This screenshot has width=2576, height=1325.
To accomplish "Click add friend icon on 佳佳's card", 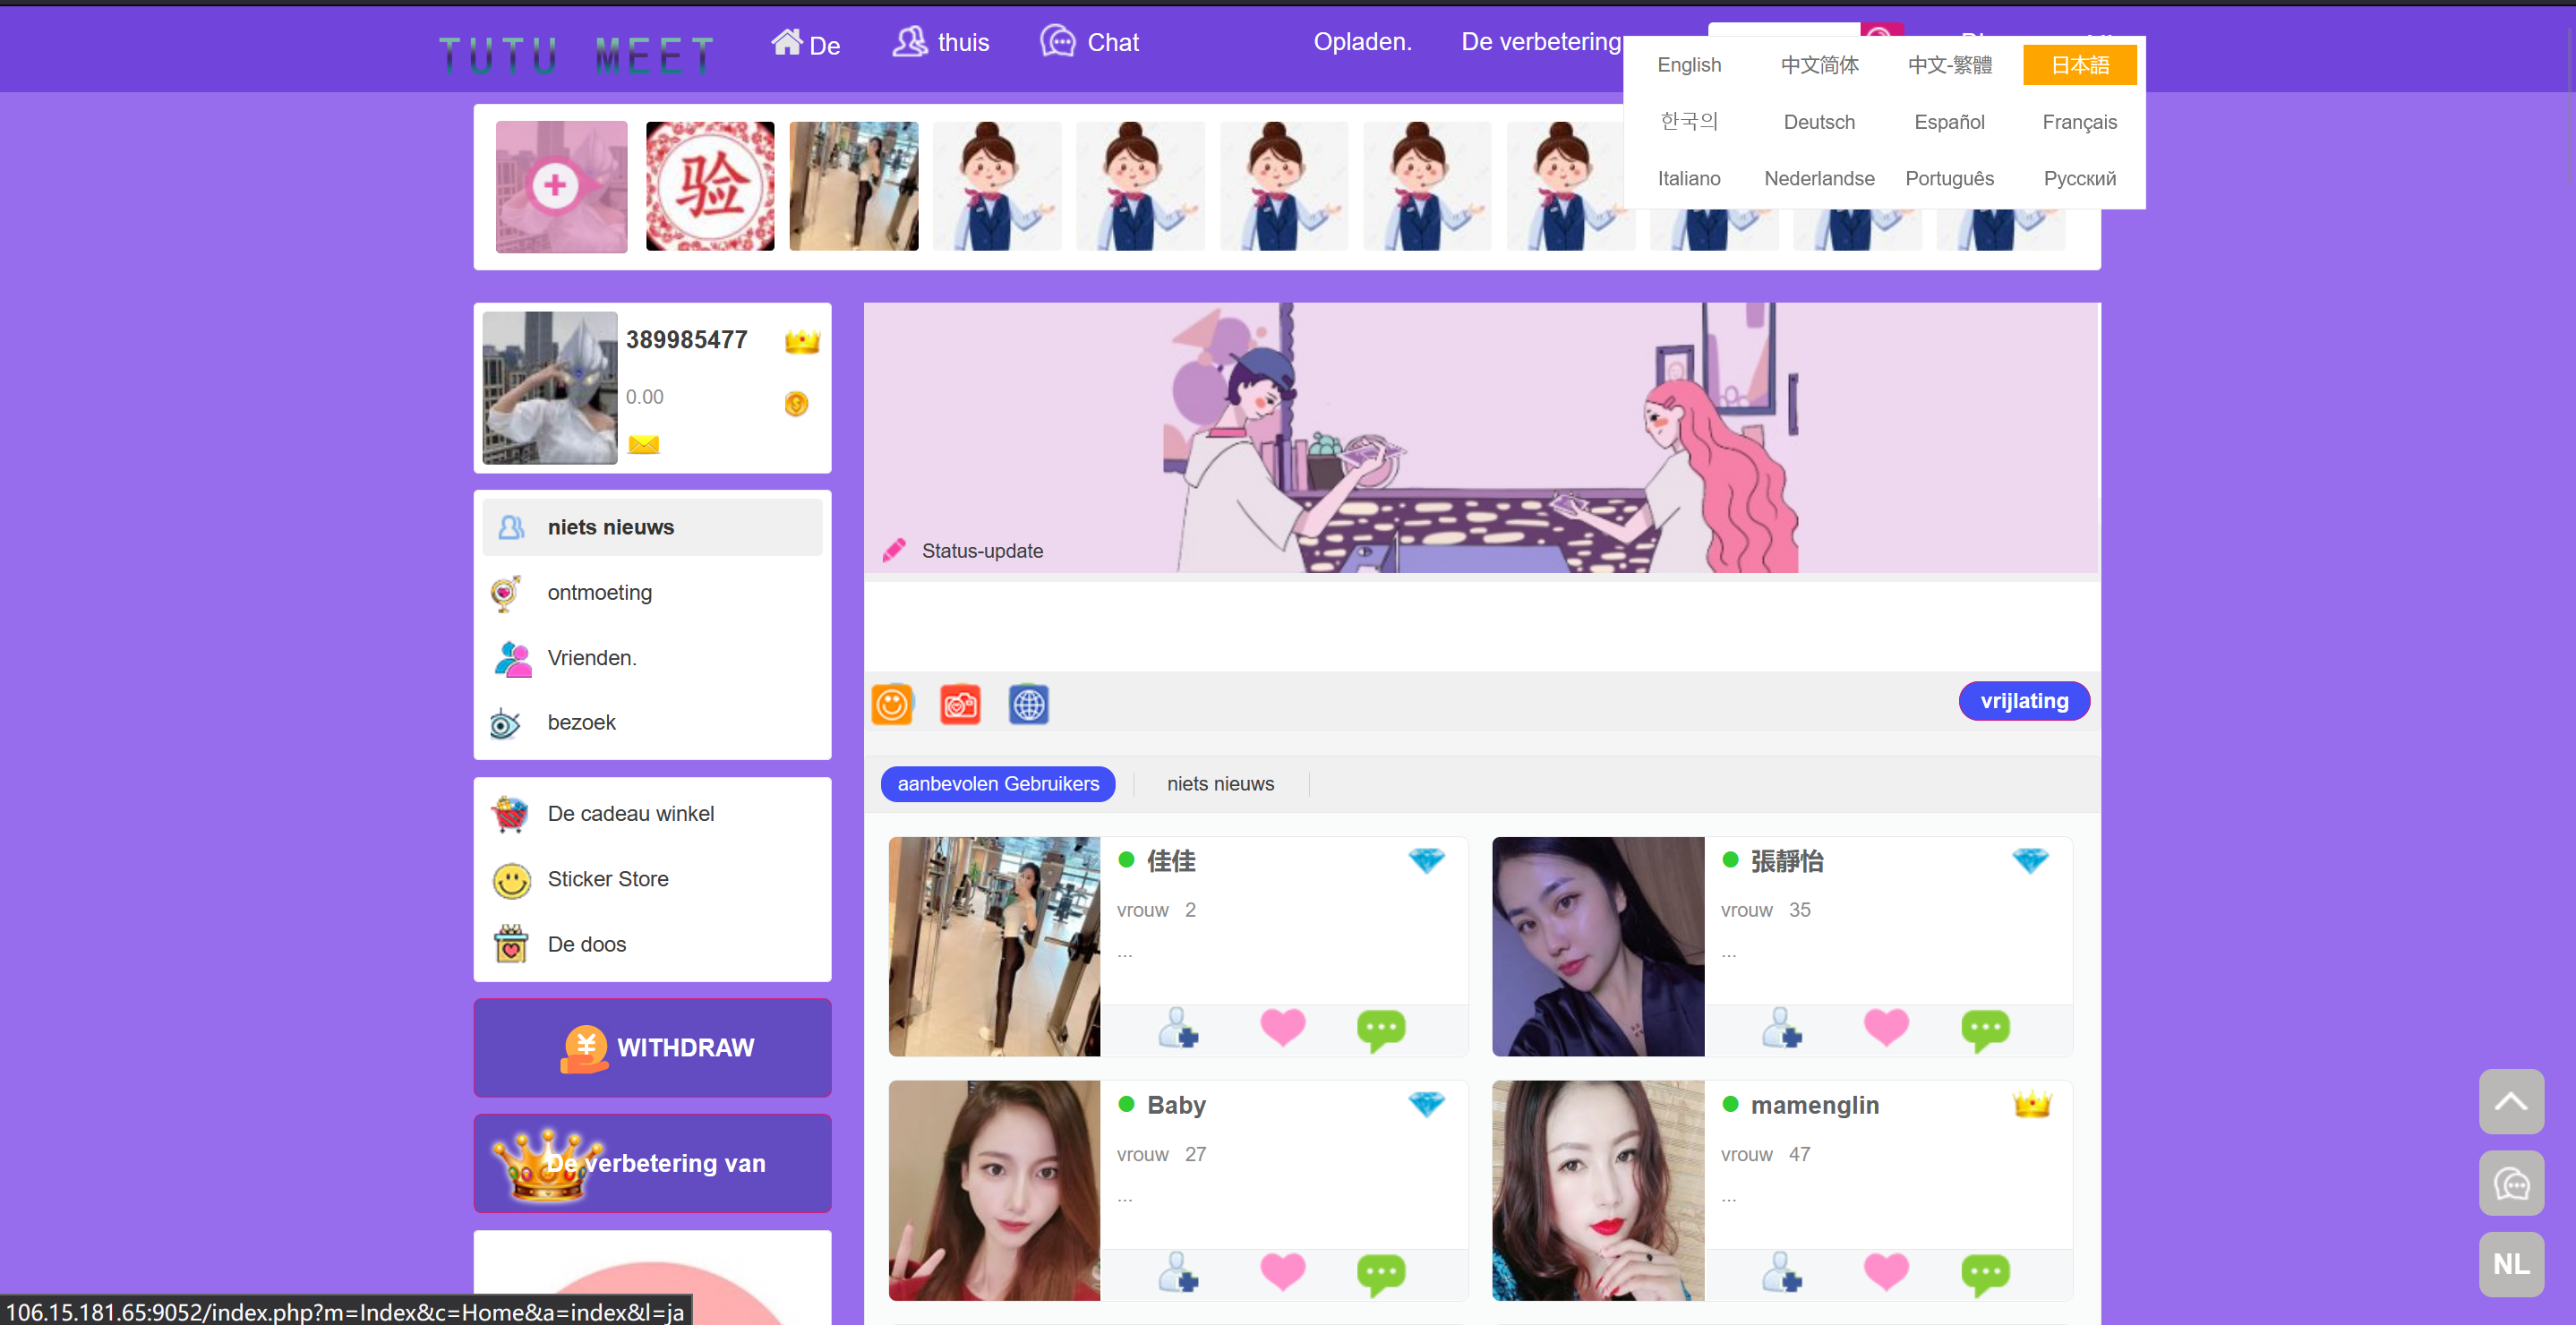I will pos(1178,1028).
